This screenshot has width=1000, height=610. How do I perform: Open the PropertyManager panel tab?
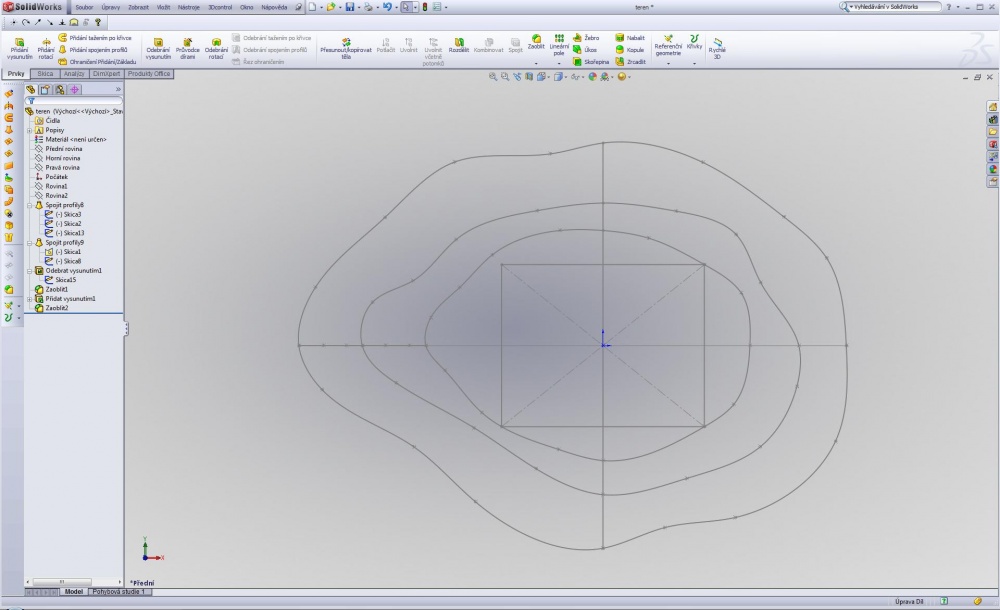point(45,90)
